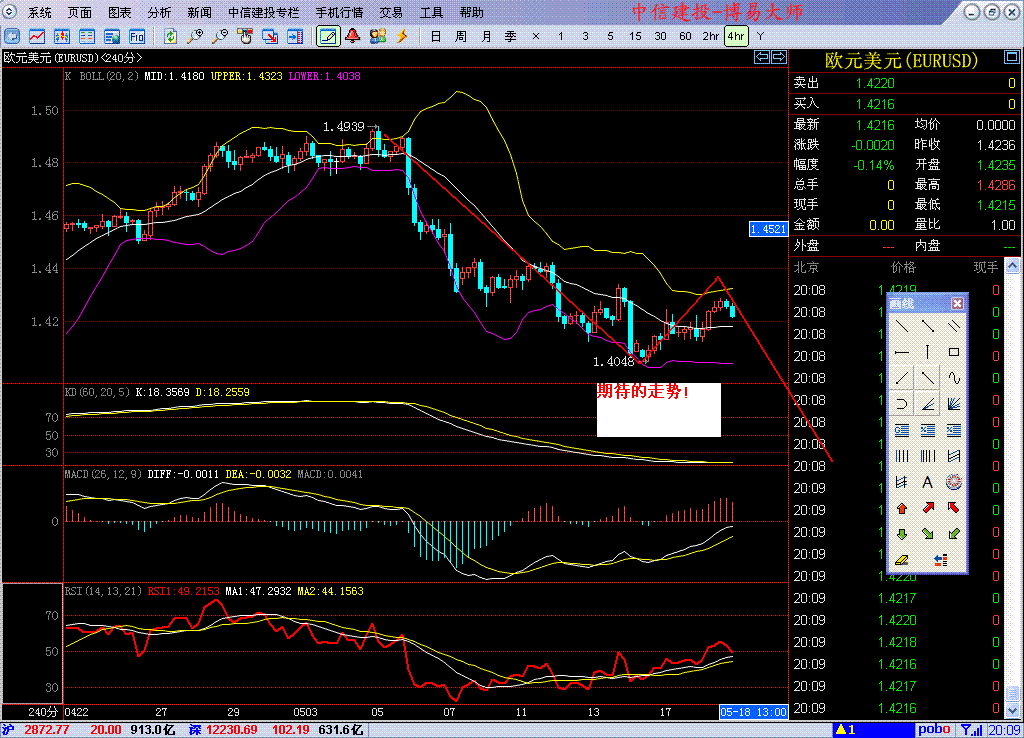
Task: Select the parallel lines drawing tool
Action: [x=953, y=325]
